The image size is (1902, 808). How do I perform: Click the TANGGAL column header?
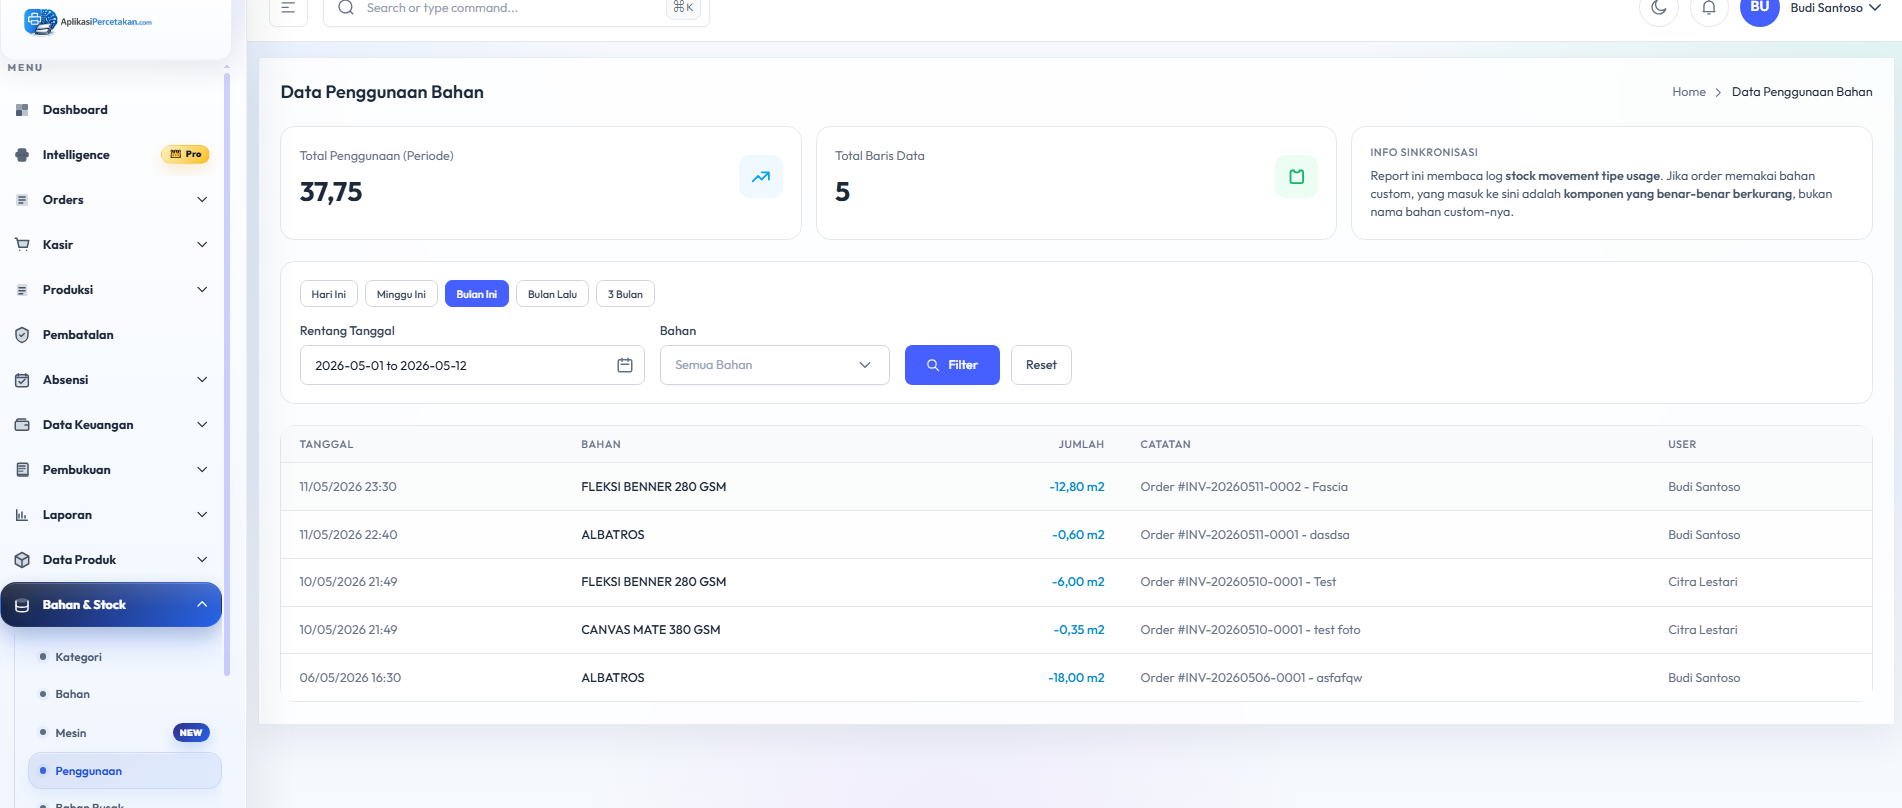[326, 444]
